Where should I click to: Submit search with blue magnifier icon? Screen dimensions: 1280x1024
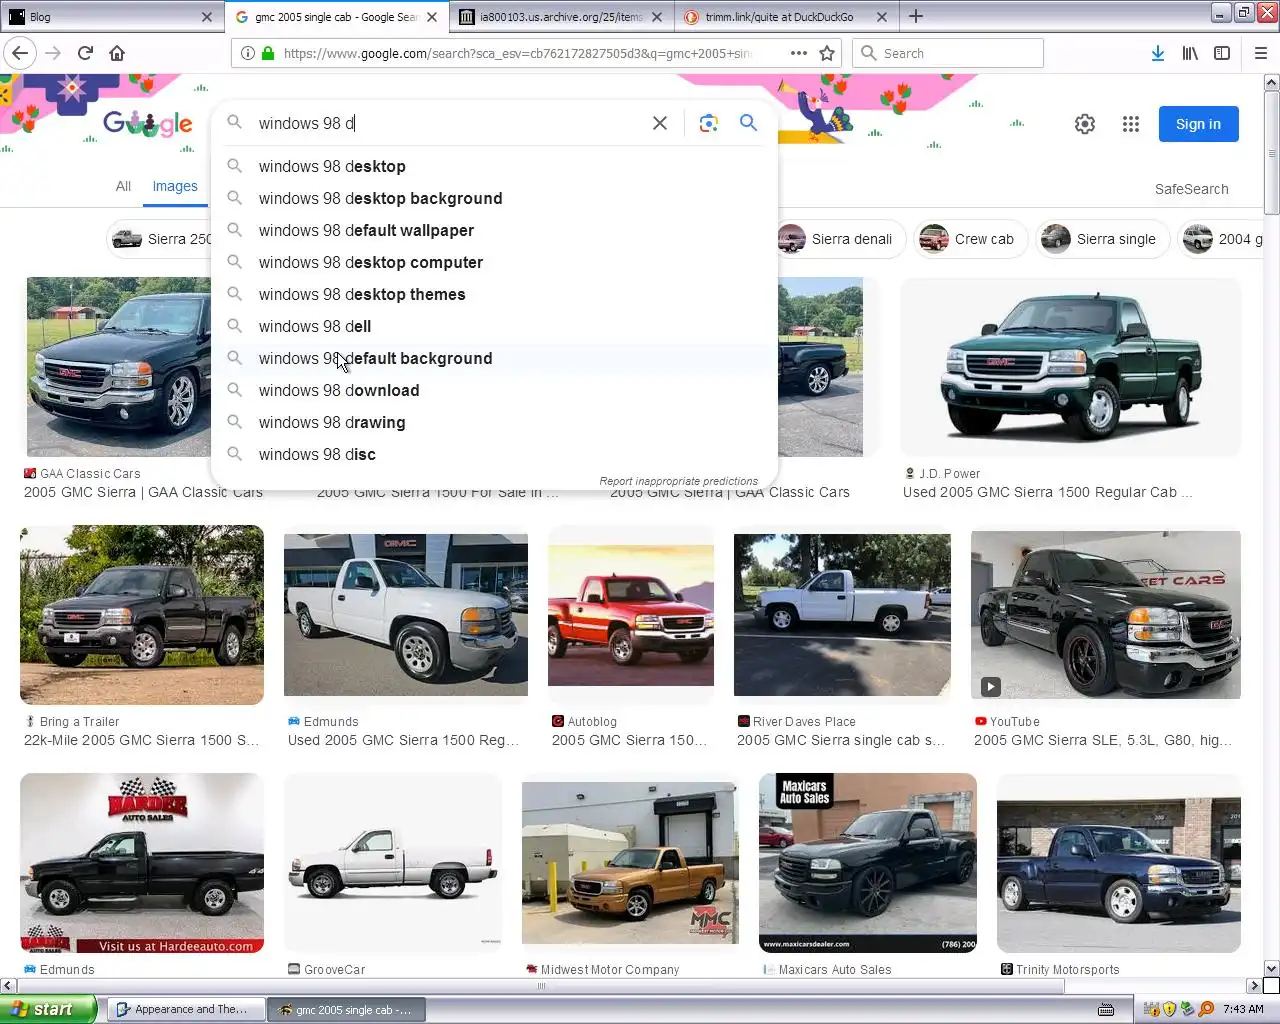[x=748, y=123]
